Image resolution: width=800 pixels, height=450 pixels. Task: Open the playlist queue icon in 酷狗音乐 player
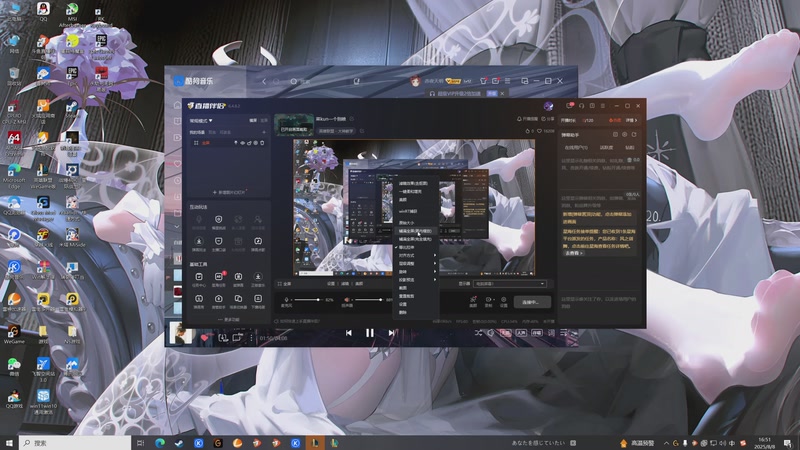pyautogui.click(x=564, y=333)
